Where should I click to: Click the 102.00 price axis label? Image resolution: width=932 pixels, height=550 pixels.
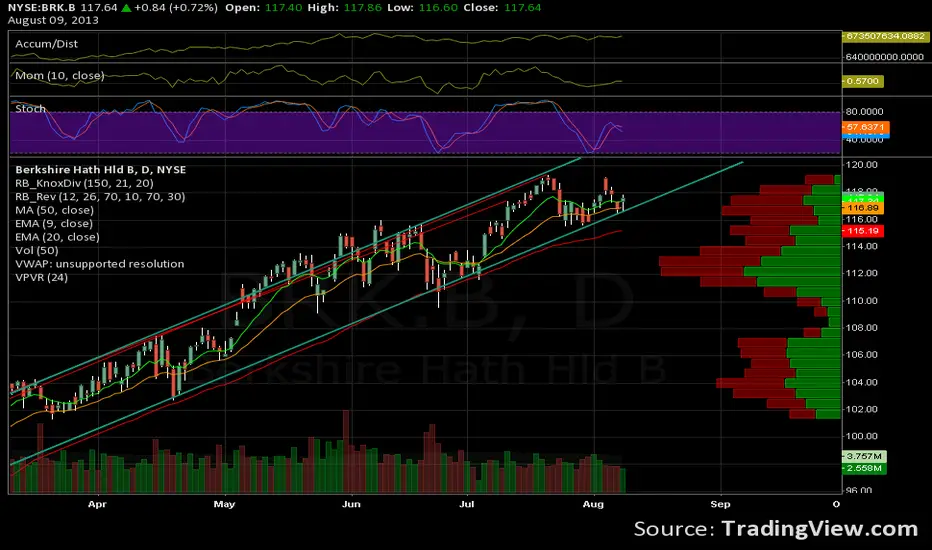tap(862, 409)
